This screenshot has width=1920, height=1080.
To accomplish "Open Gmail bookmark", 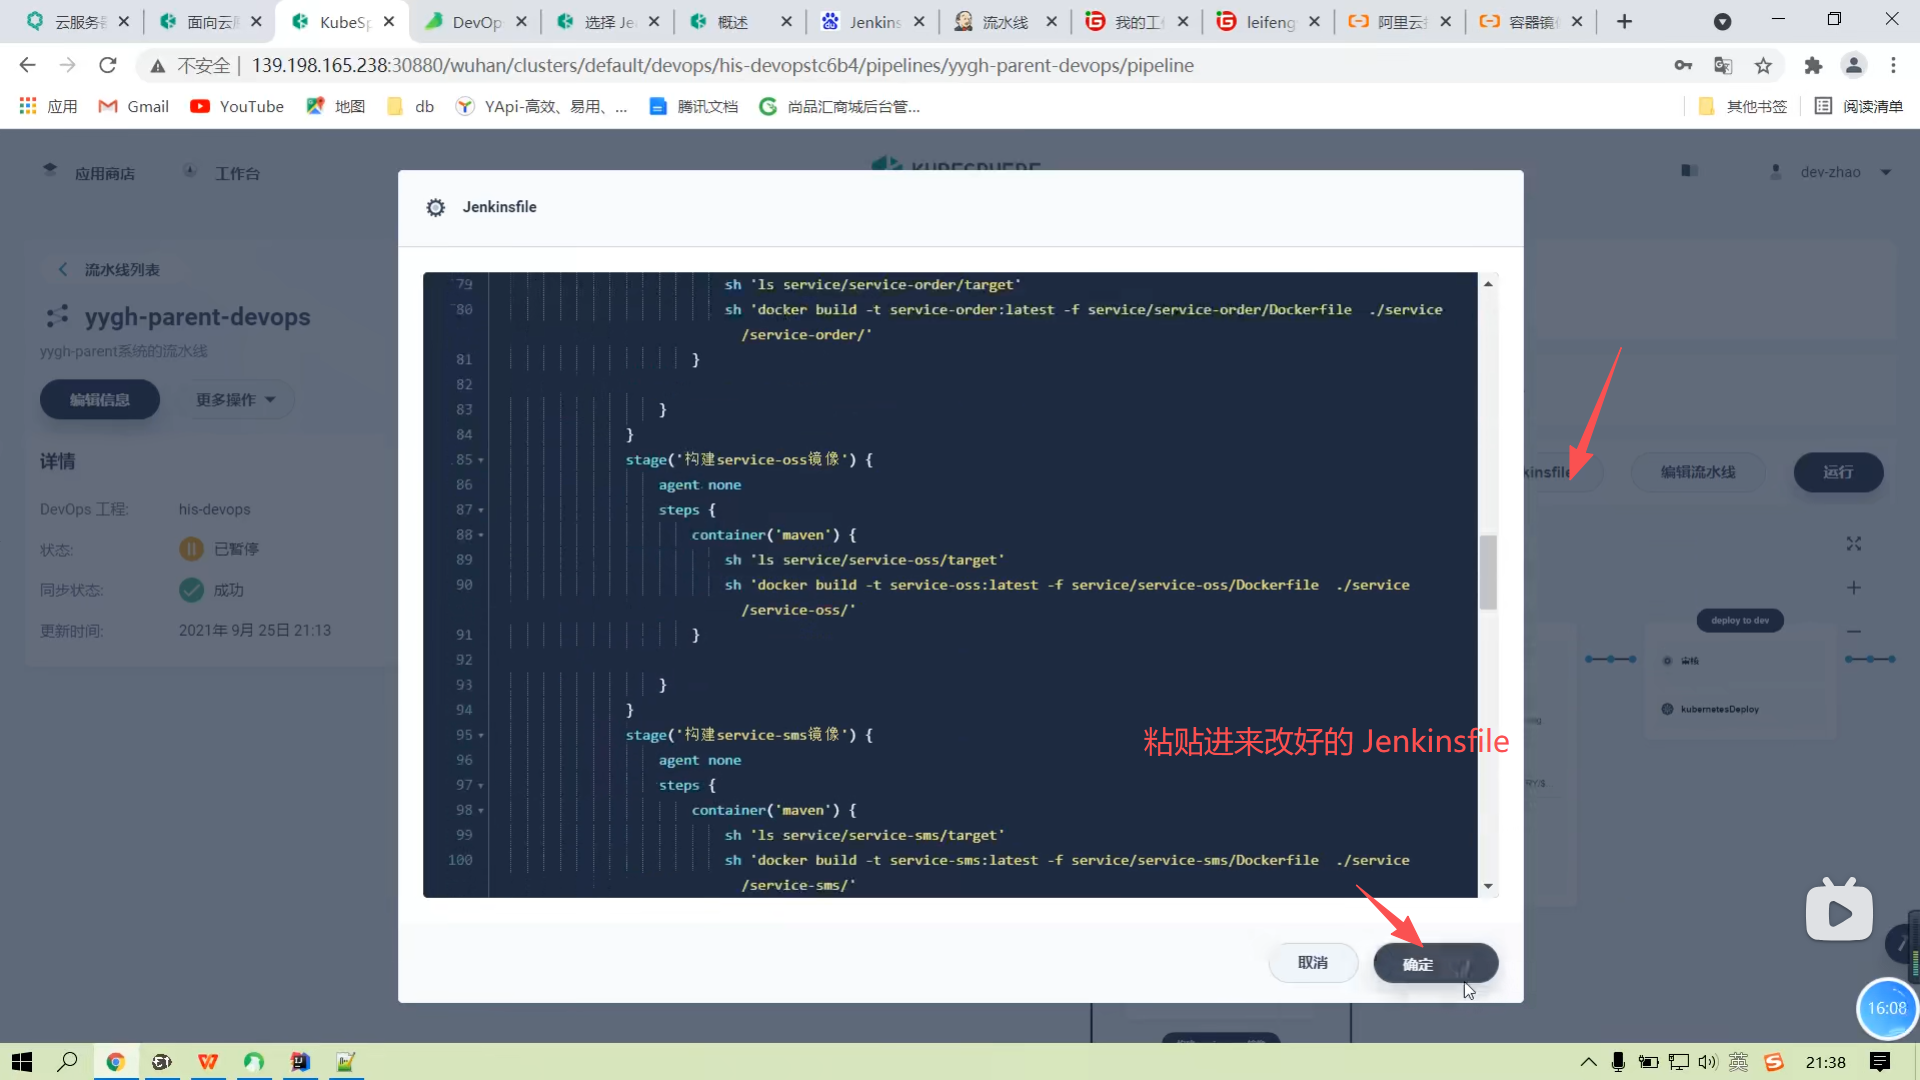I will click(134, 106).
